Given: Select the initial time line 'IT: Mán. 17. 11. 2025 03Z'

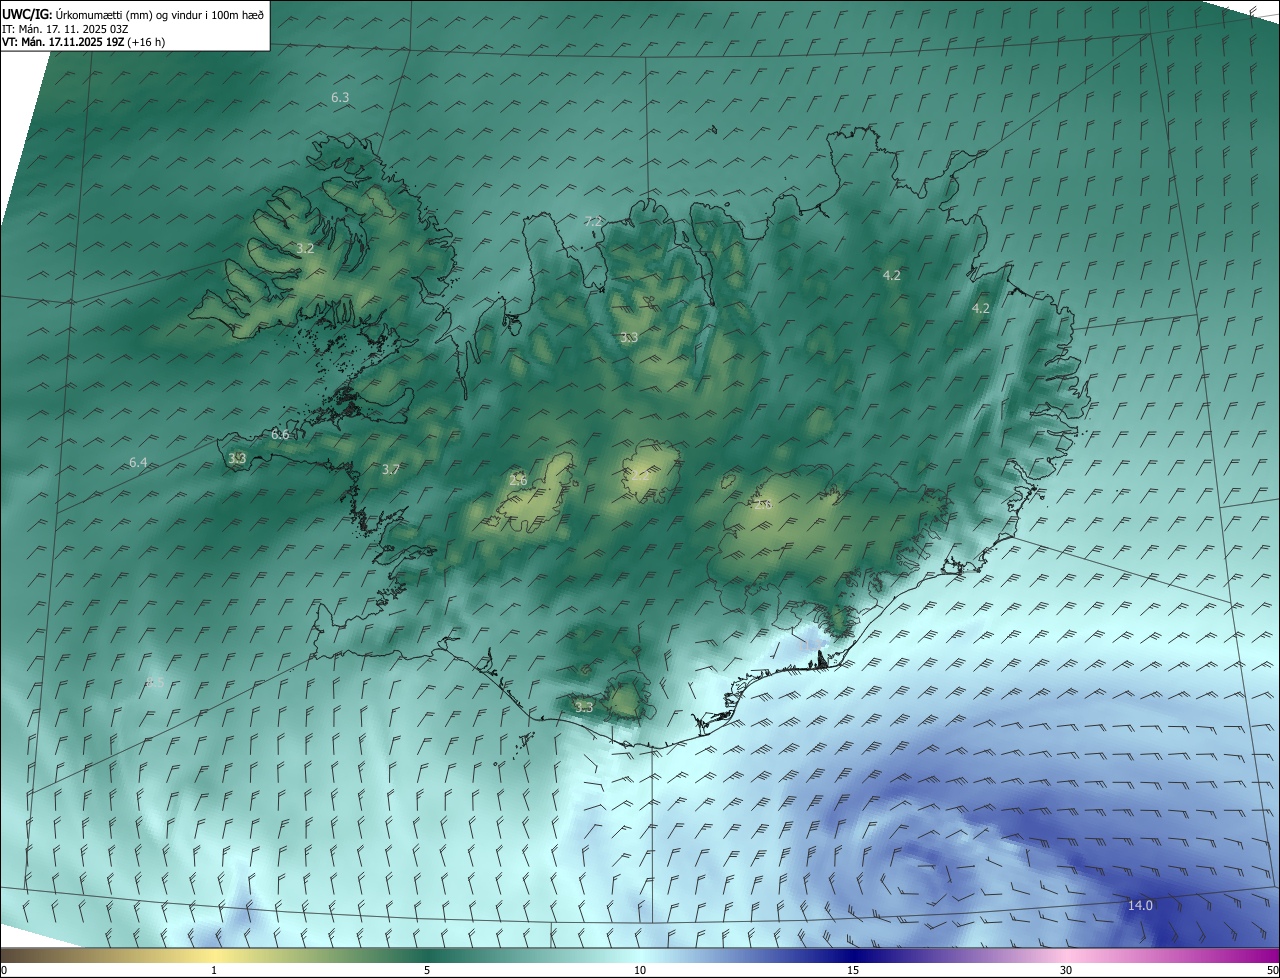Looking at the screenshot, I should [64, 29].
